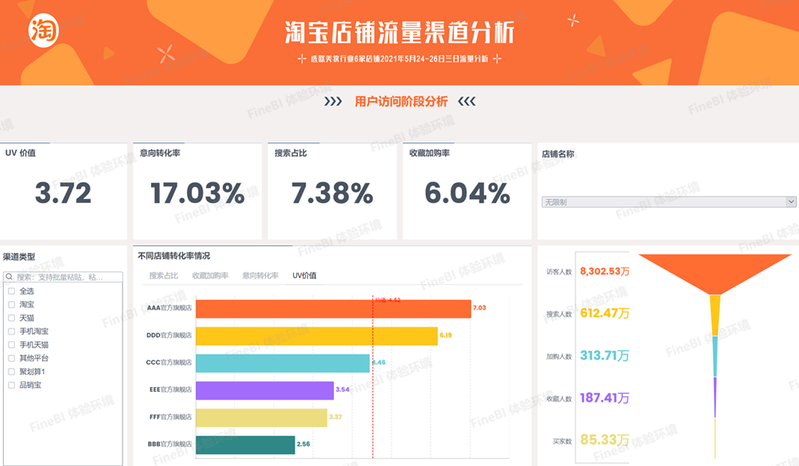This screenshot has height=466, width=799.
Task: Enable the 手机淘宝 checkbox
Action: coord(11,330)
